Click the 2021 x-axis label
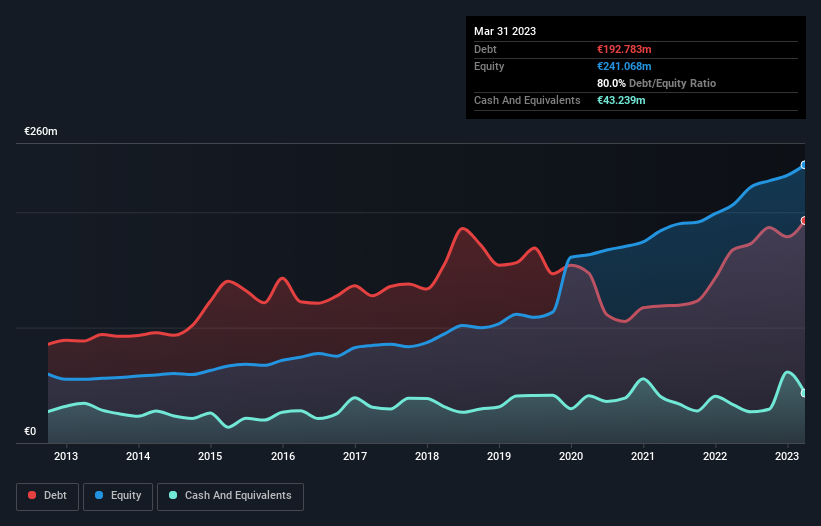821x526 pixels. point(642,456)
